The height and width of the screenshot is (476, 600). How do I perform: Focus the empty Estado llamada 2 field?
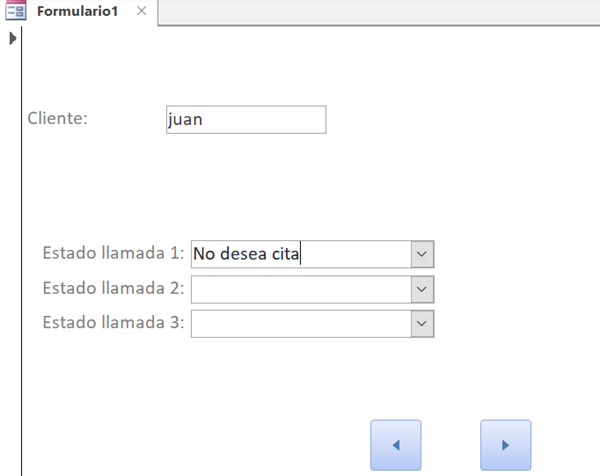click(300, 289)
